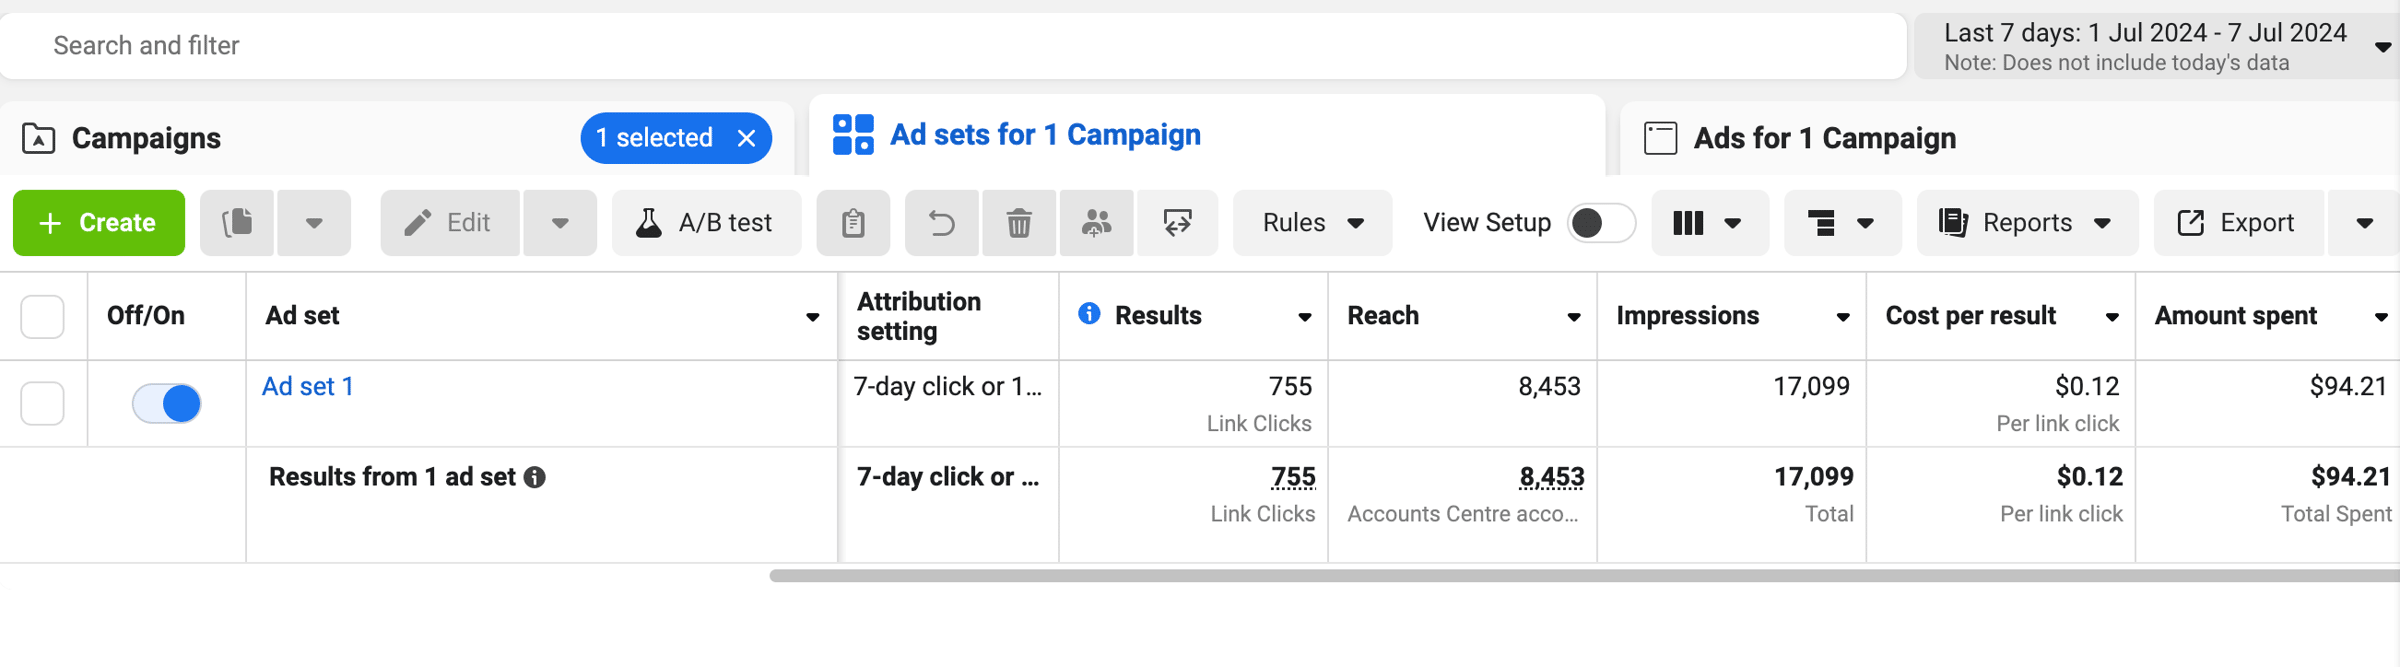This screenshot has height=667, width=2400.
Task: Open the breakdown rows icon dropdown
Action: [x=1841, y=222]
